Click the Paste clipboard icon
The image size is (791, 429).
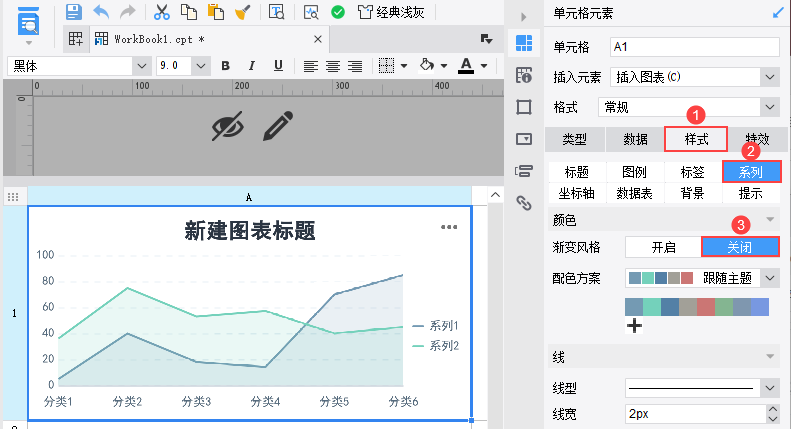216,12
